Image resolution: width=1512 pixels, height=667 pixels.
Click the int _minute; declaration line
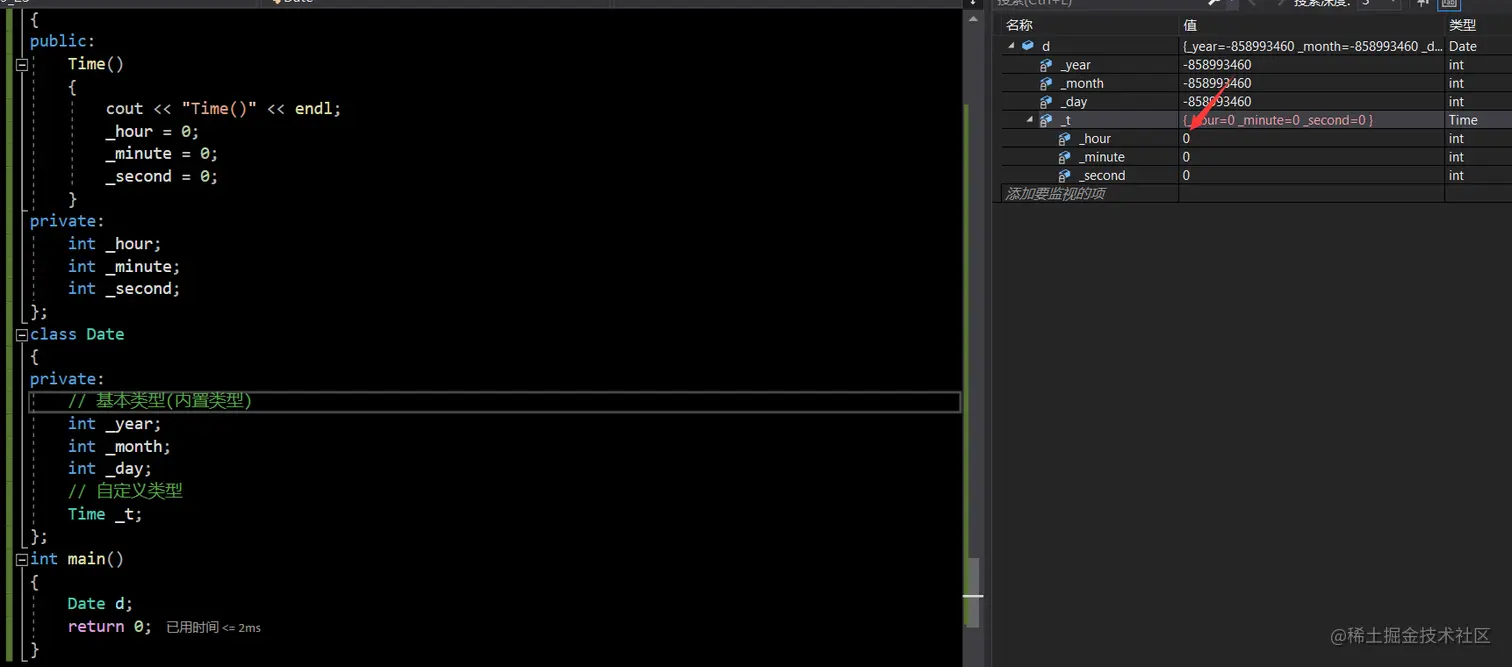(x=124, y=267)
